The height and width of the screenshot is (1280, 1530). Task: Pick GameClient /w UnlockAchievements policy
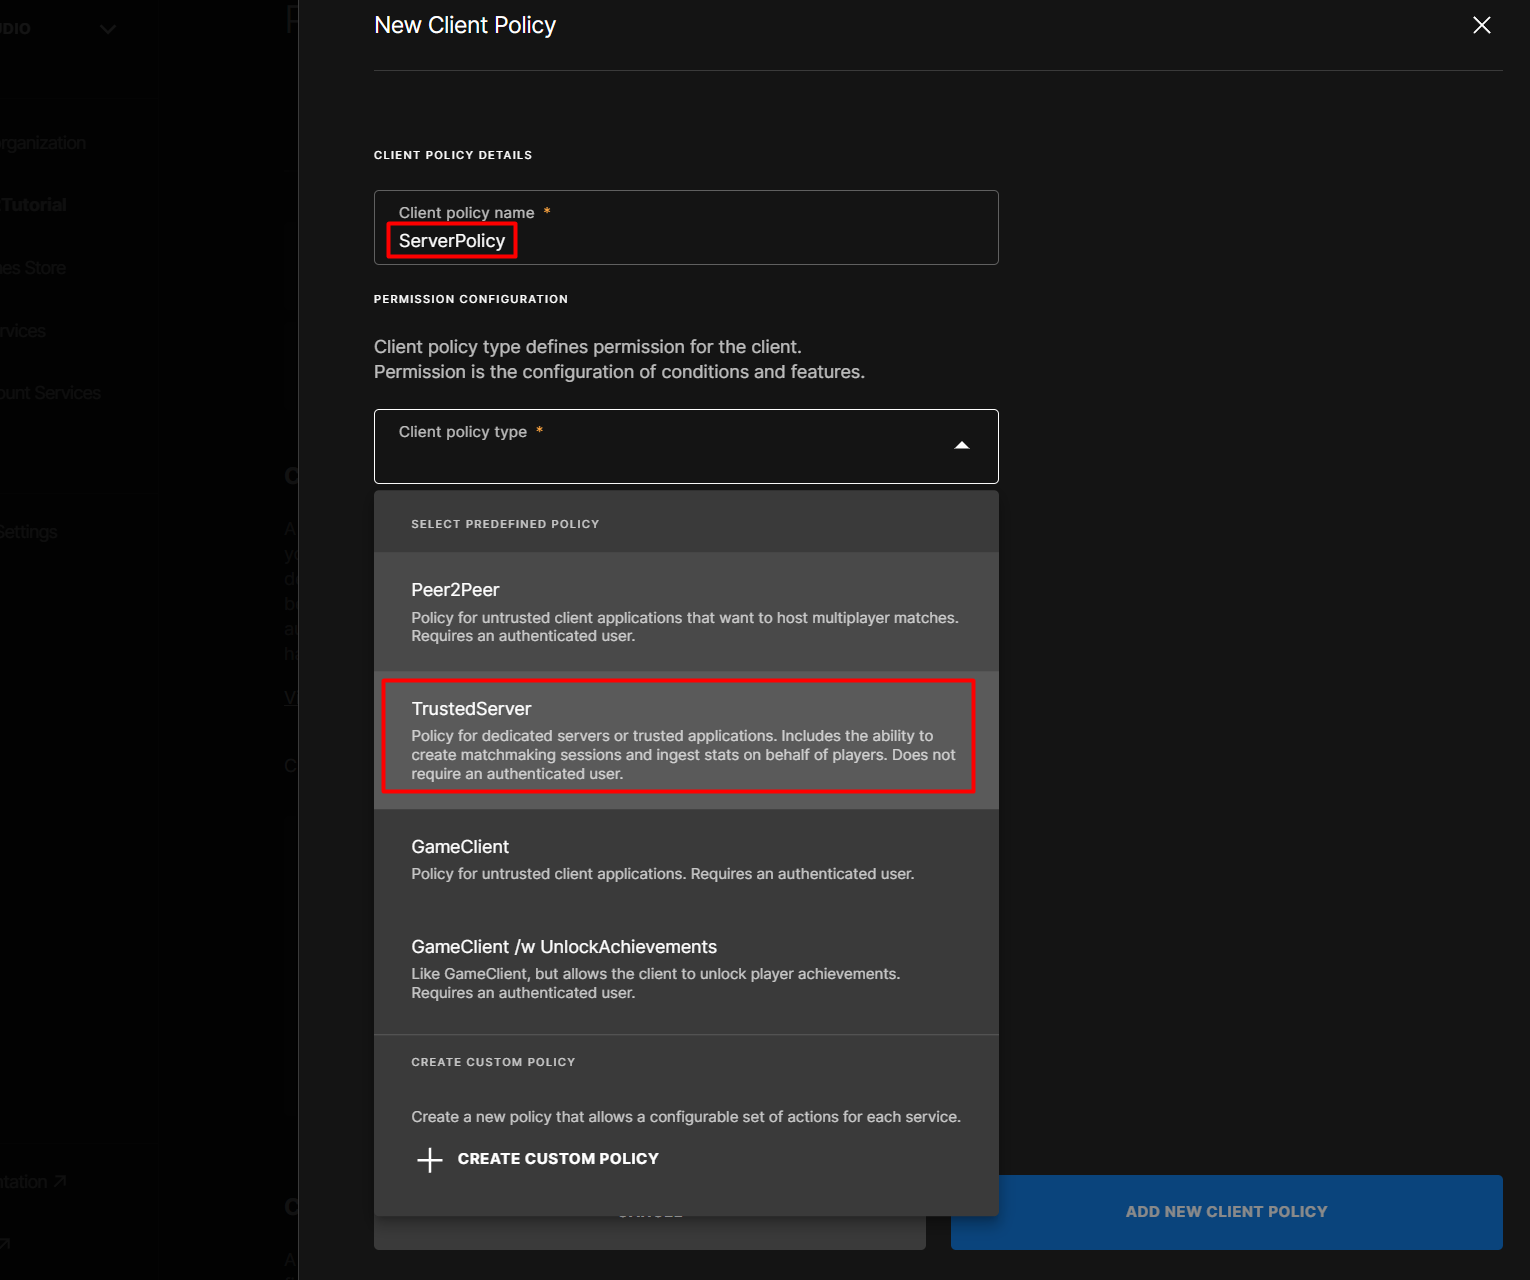(685, 968)
